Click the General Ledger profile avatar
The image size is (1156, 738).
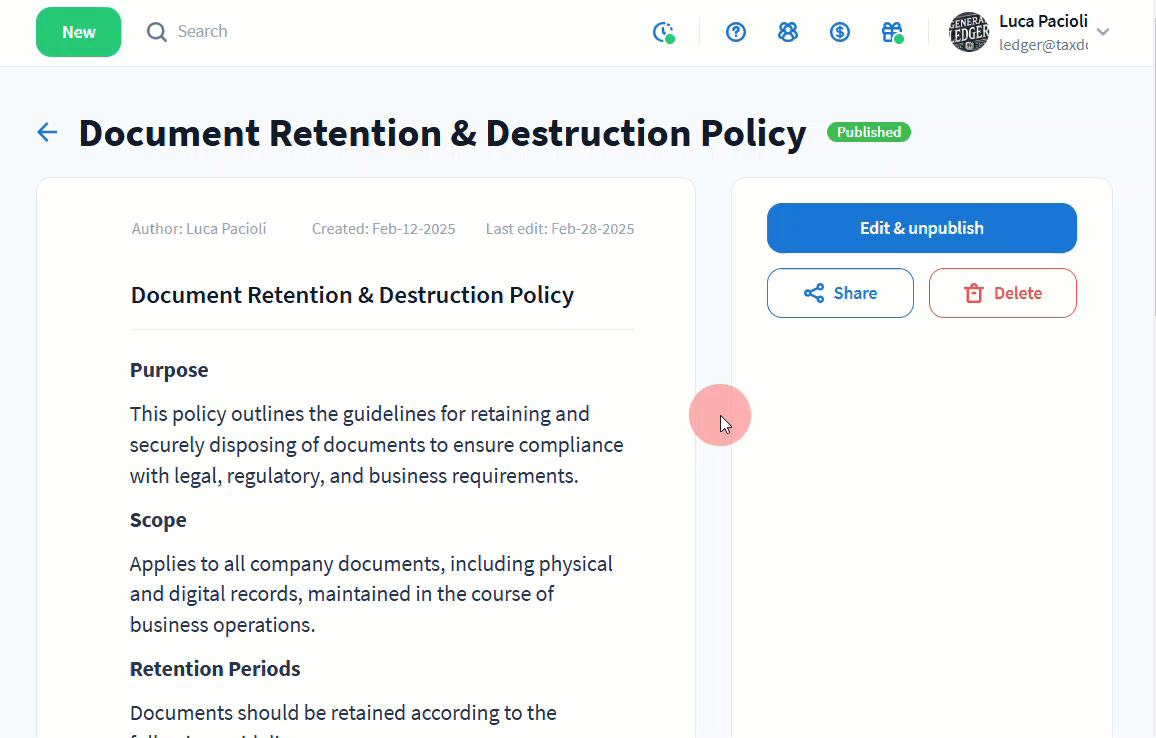tap(968, 32)
